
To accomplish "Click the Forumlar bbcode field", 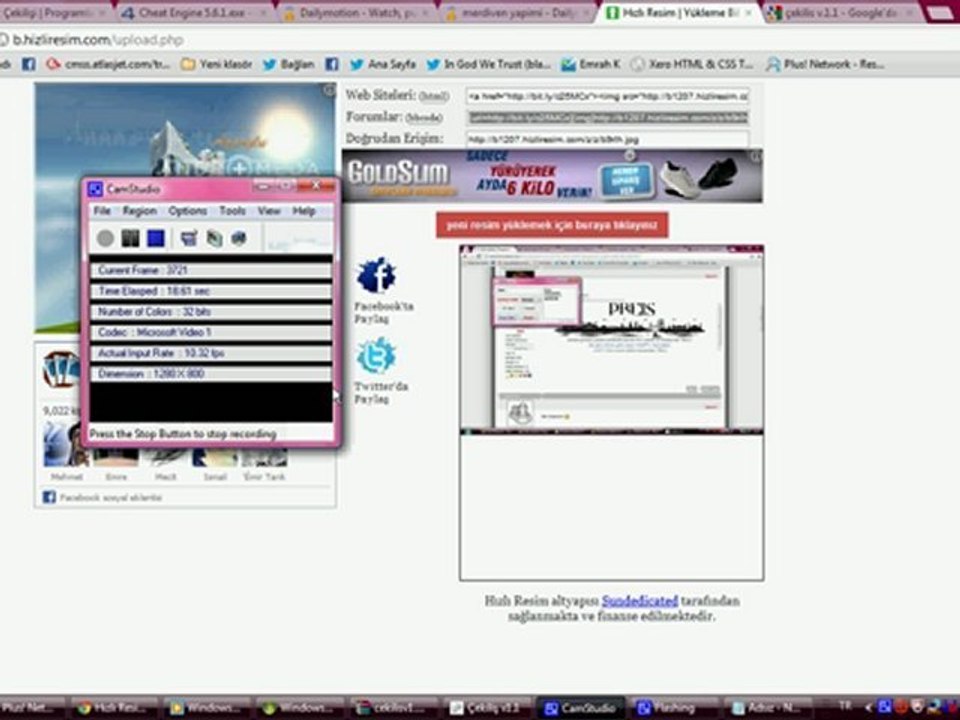I will [607, 118].
